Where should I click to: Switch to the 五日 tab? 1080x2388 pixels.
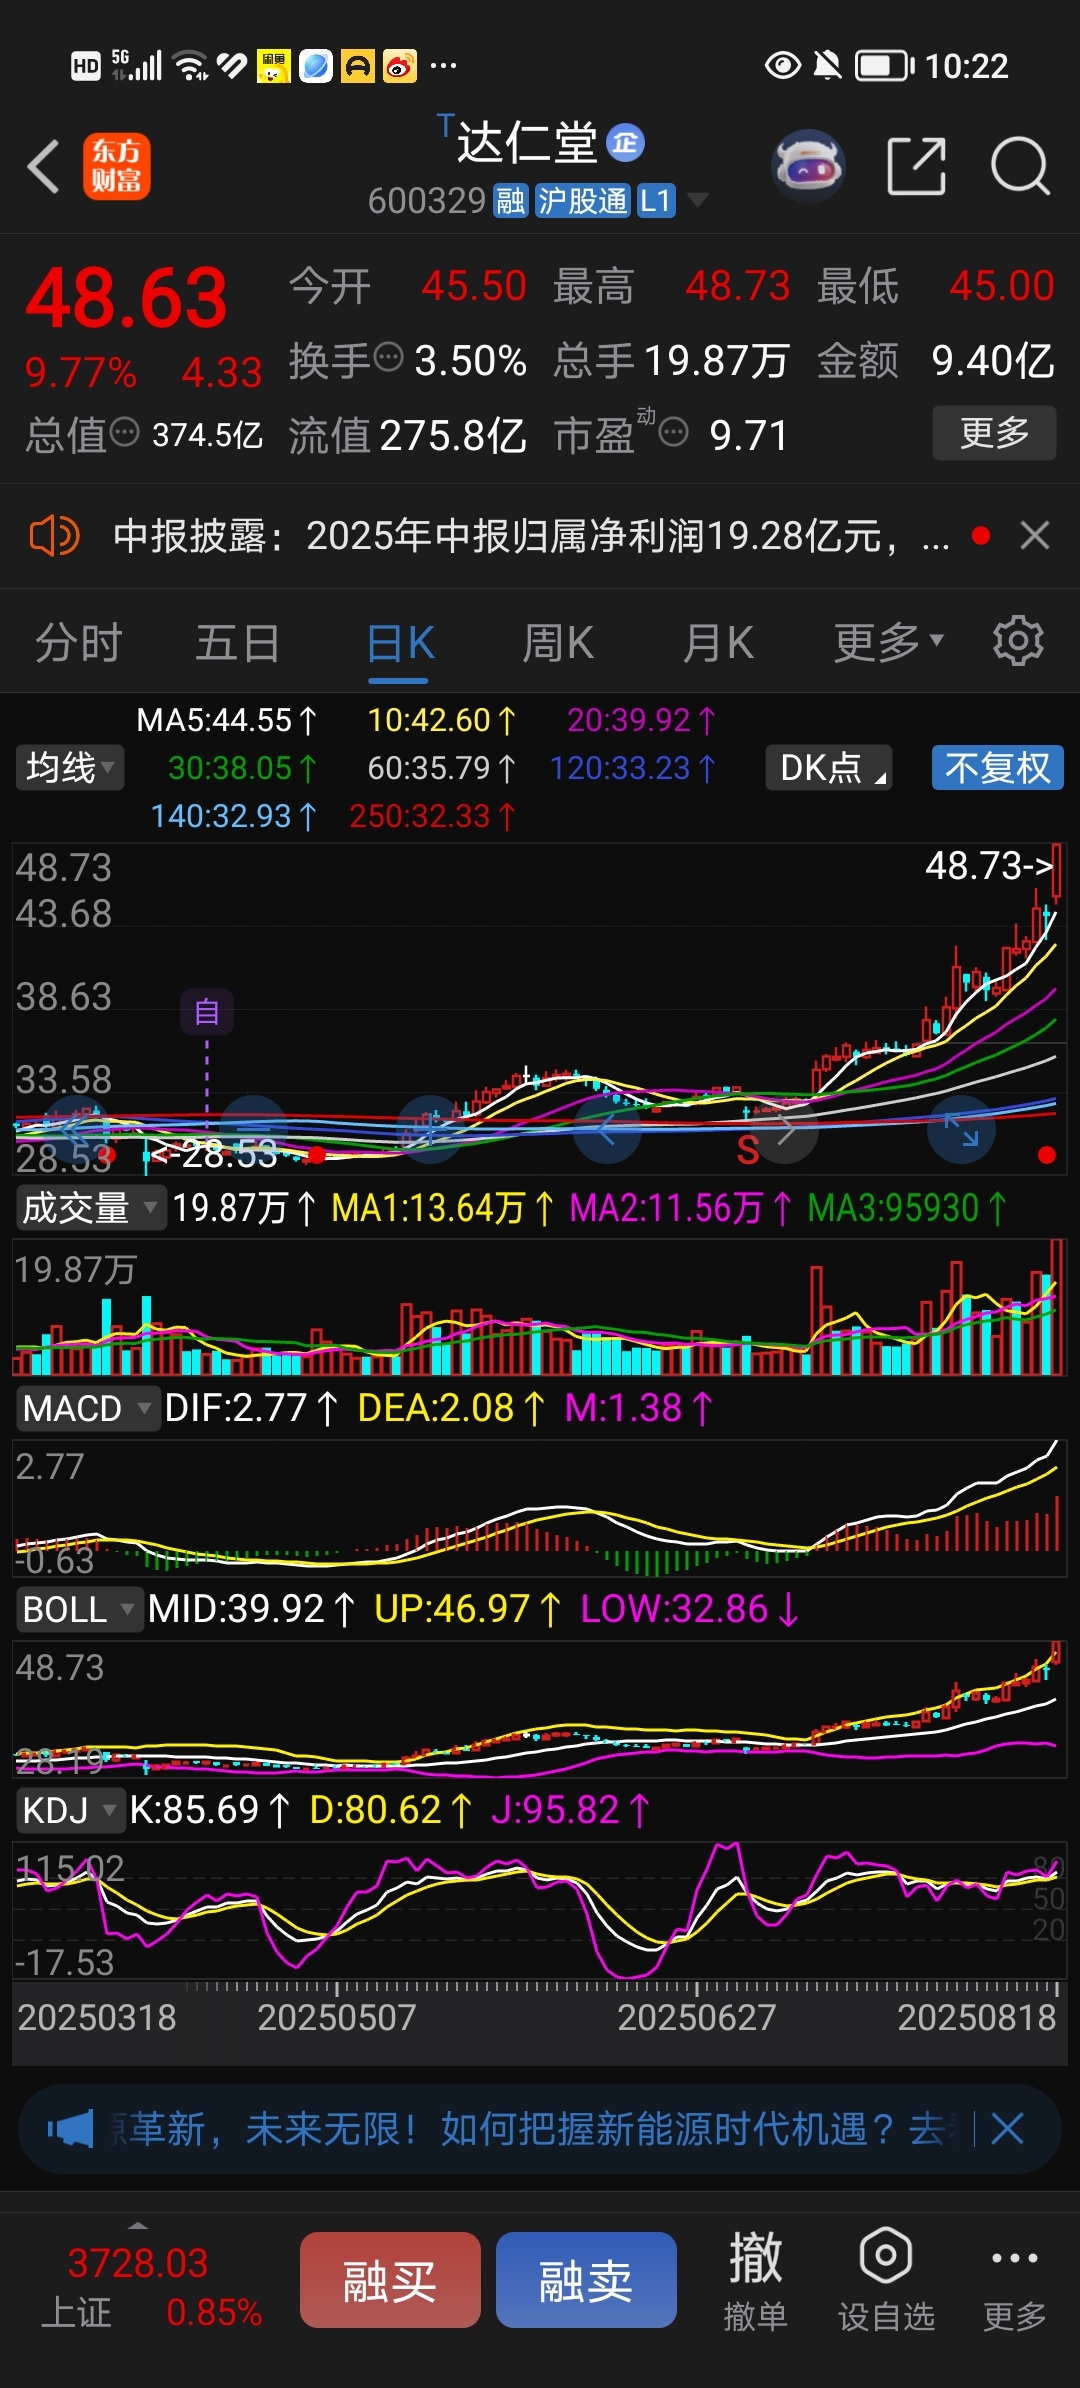click(x=238, y=642)
